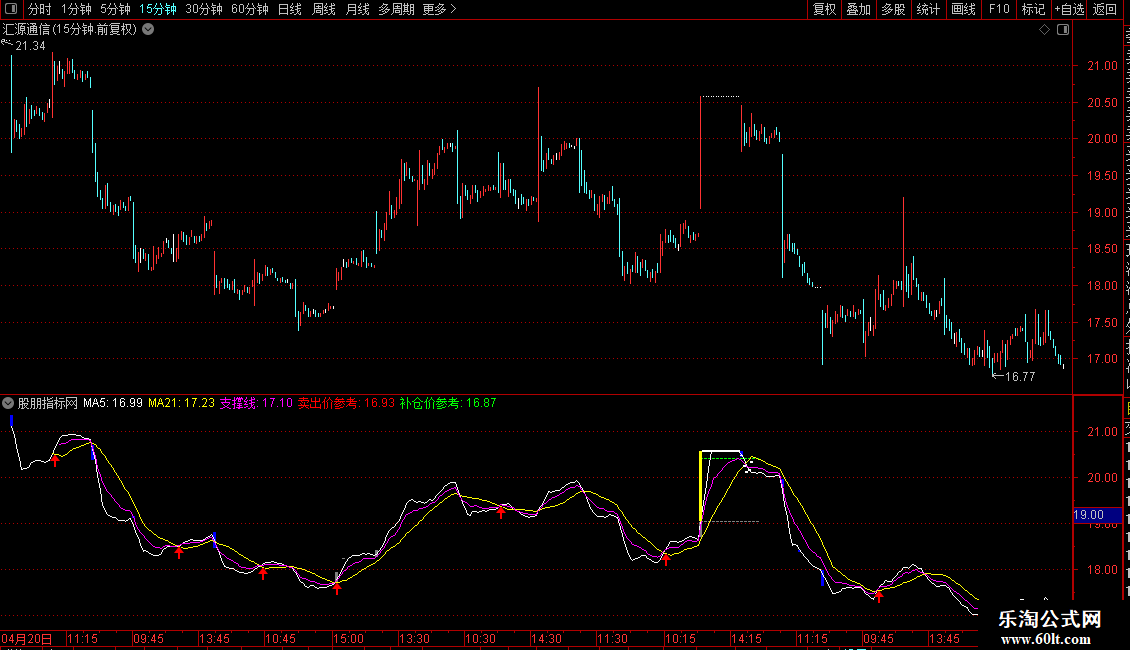Toggle the right side panel icon
Viewport: 1130px width, 650px height.
click(1063, 30)
